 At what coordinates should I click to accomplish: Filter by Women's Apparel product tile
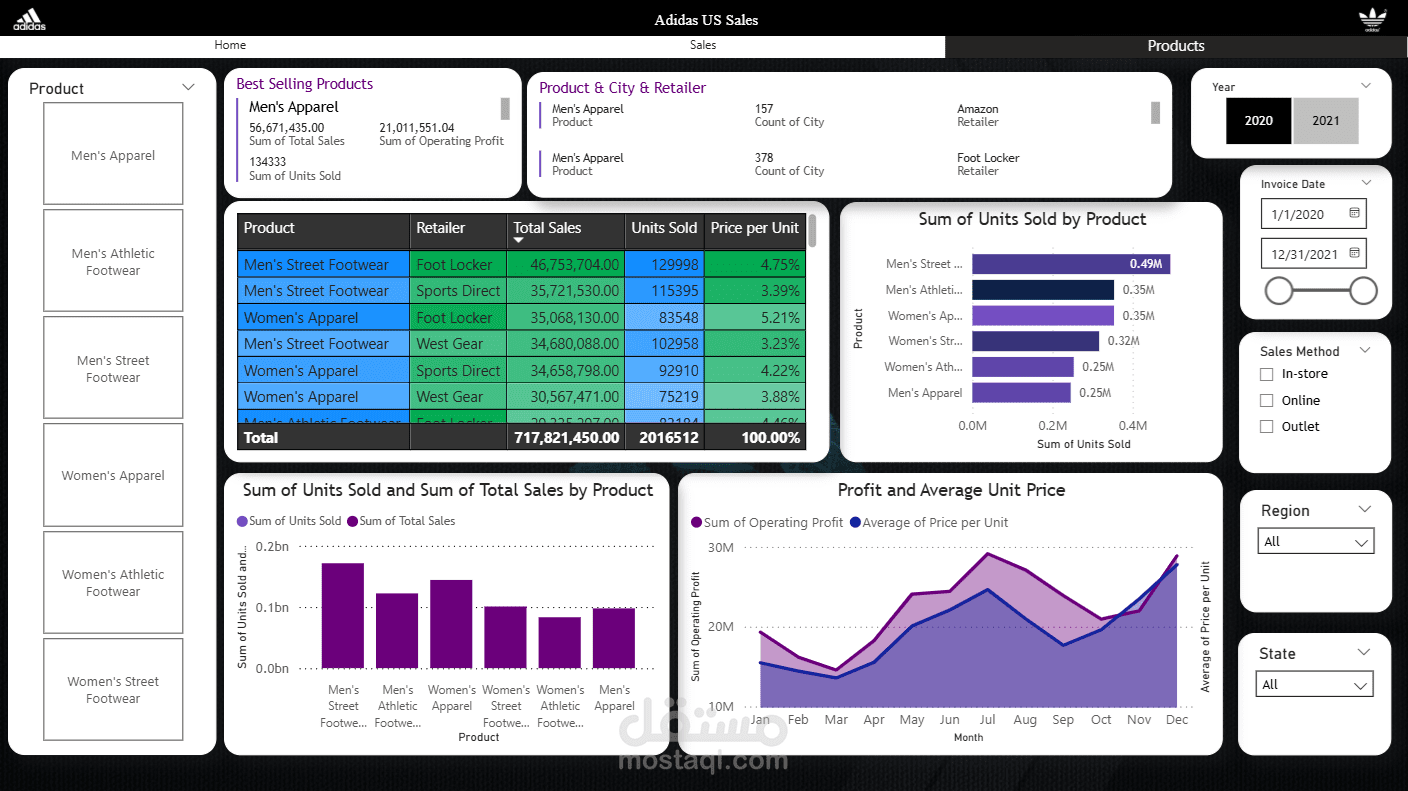coord(113,475)
